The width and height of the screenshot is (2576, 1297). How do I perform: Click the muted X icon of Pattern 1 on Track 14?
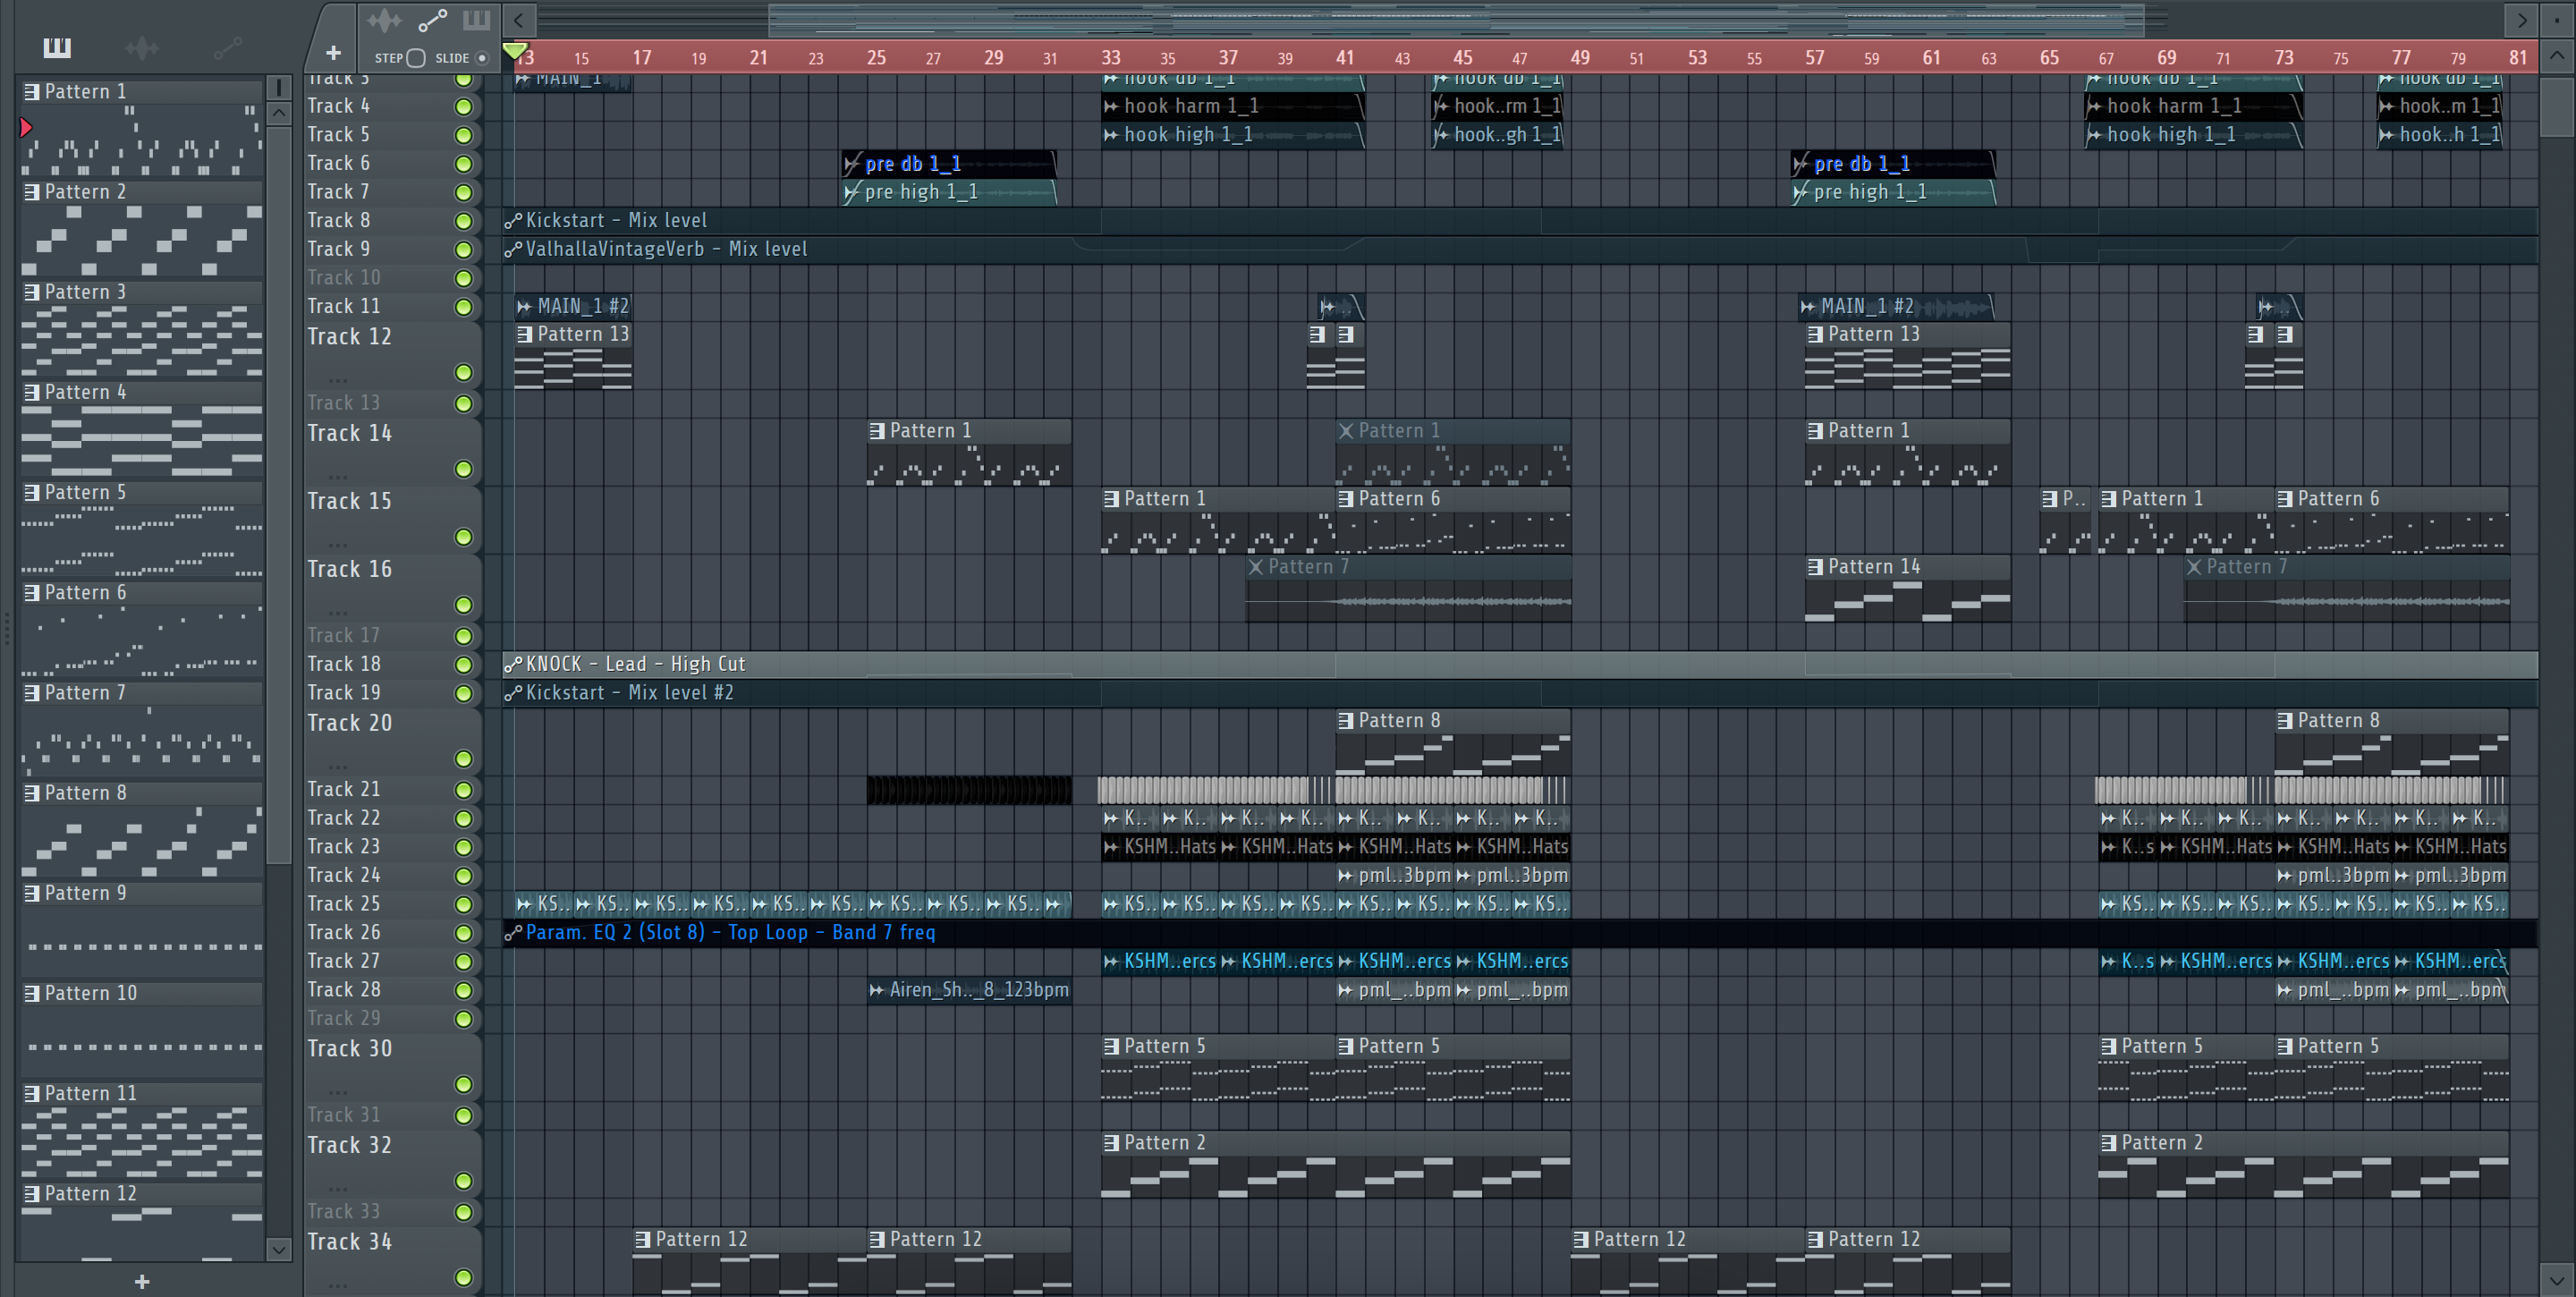coord(1346,431)
